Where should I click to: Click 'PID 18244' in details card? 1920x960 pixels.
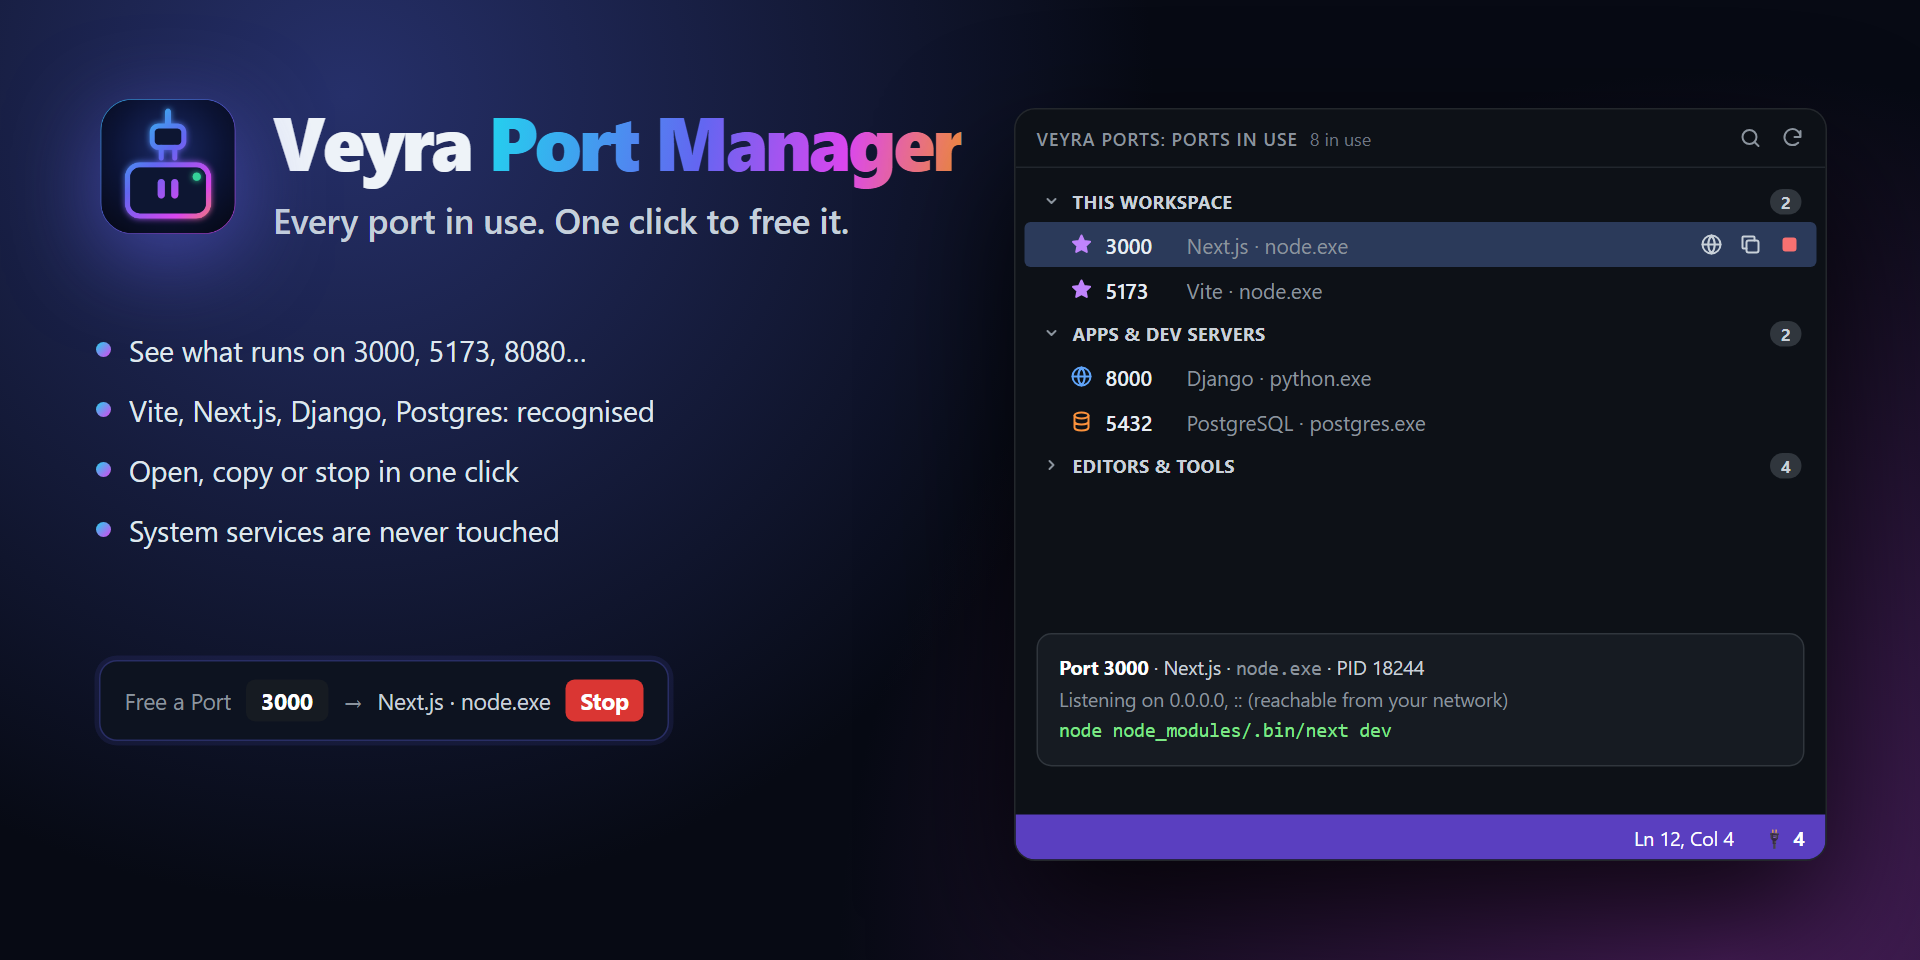click(x=1380, y=668)
